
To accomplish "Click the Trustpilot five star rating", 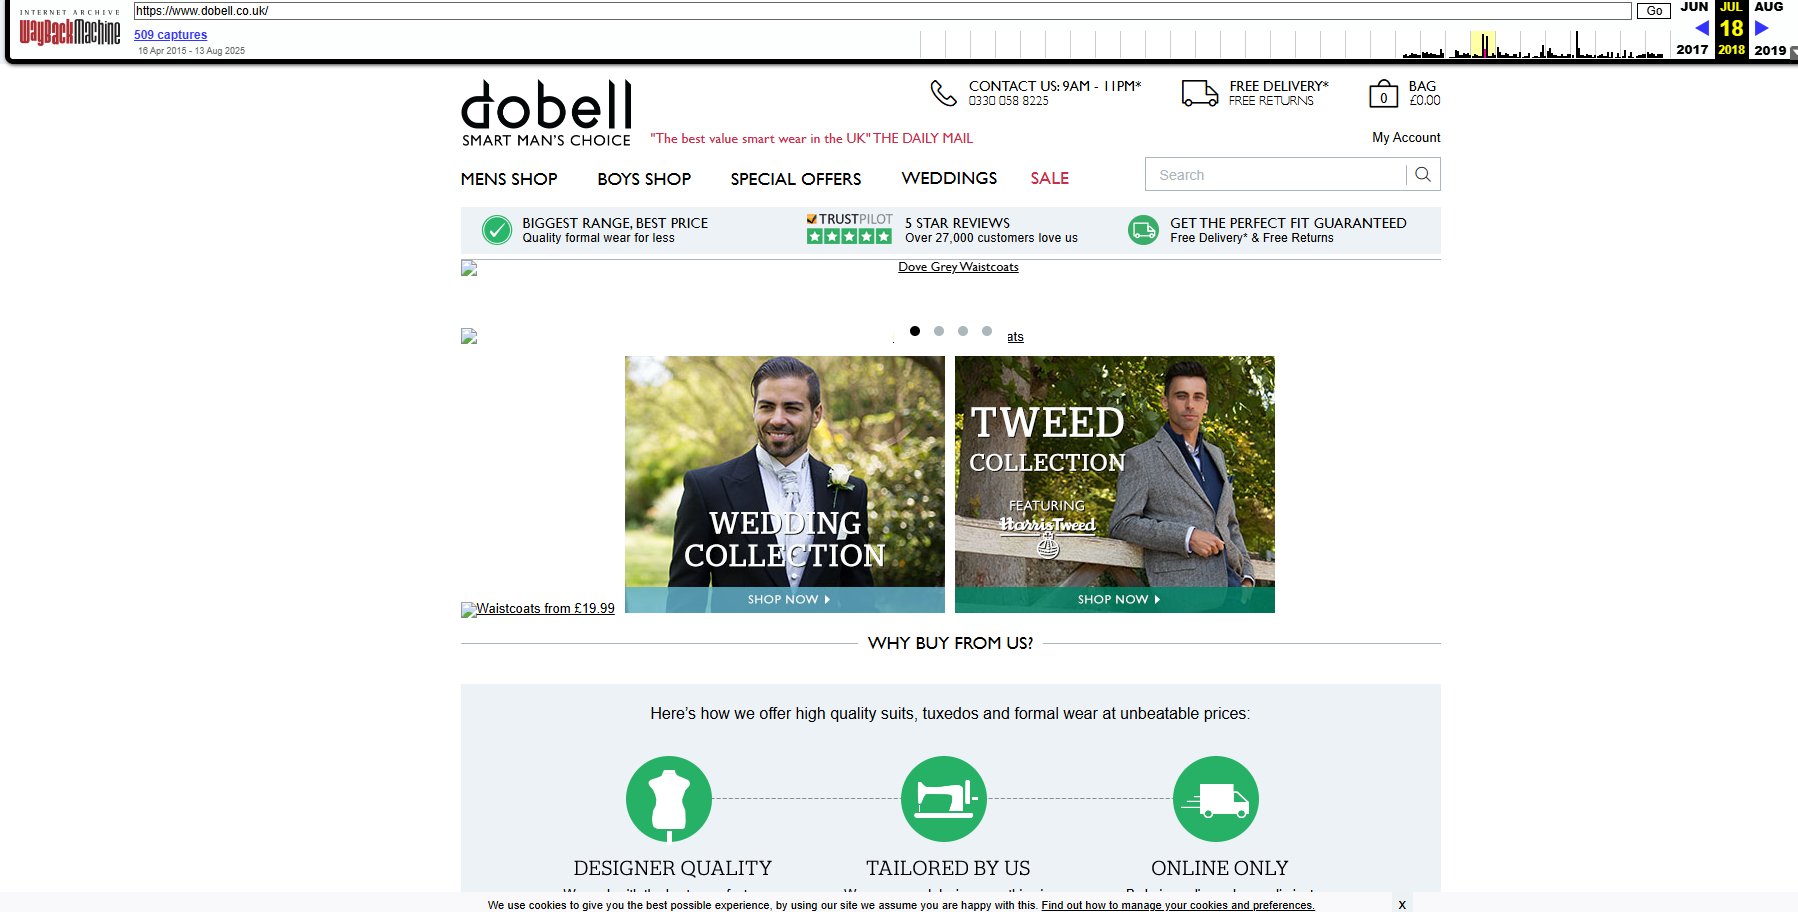I will (849, 236).
